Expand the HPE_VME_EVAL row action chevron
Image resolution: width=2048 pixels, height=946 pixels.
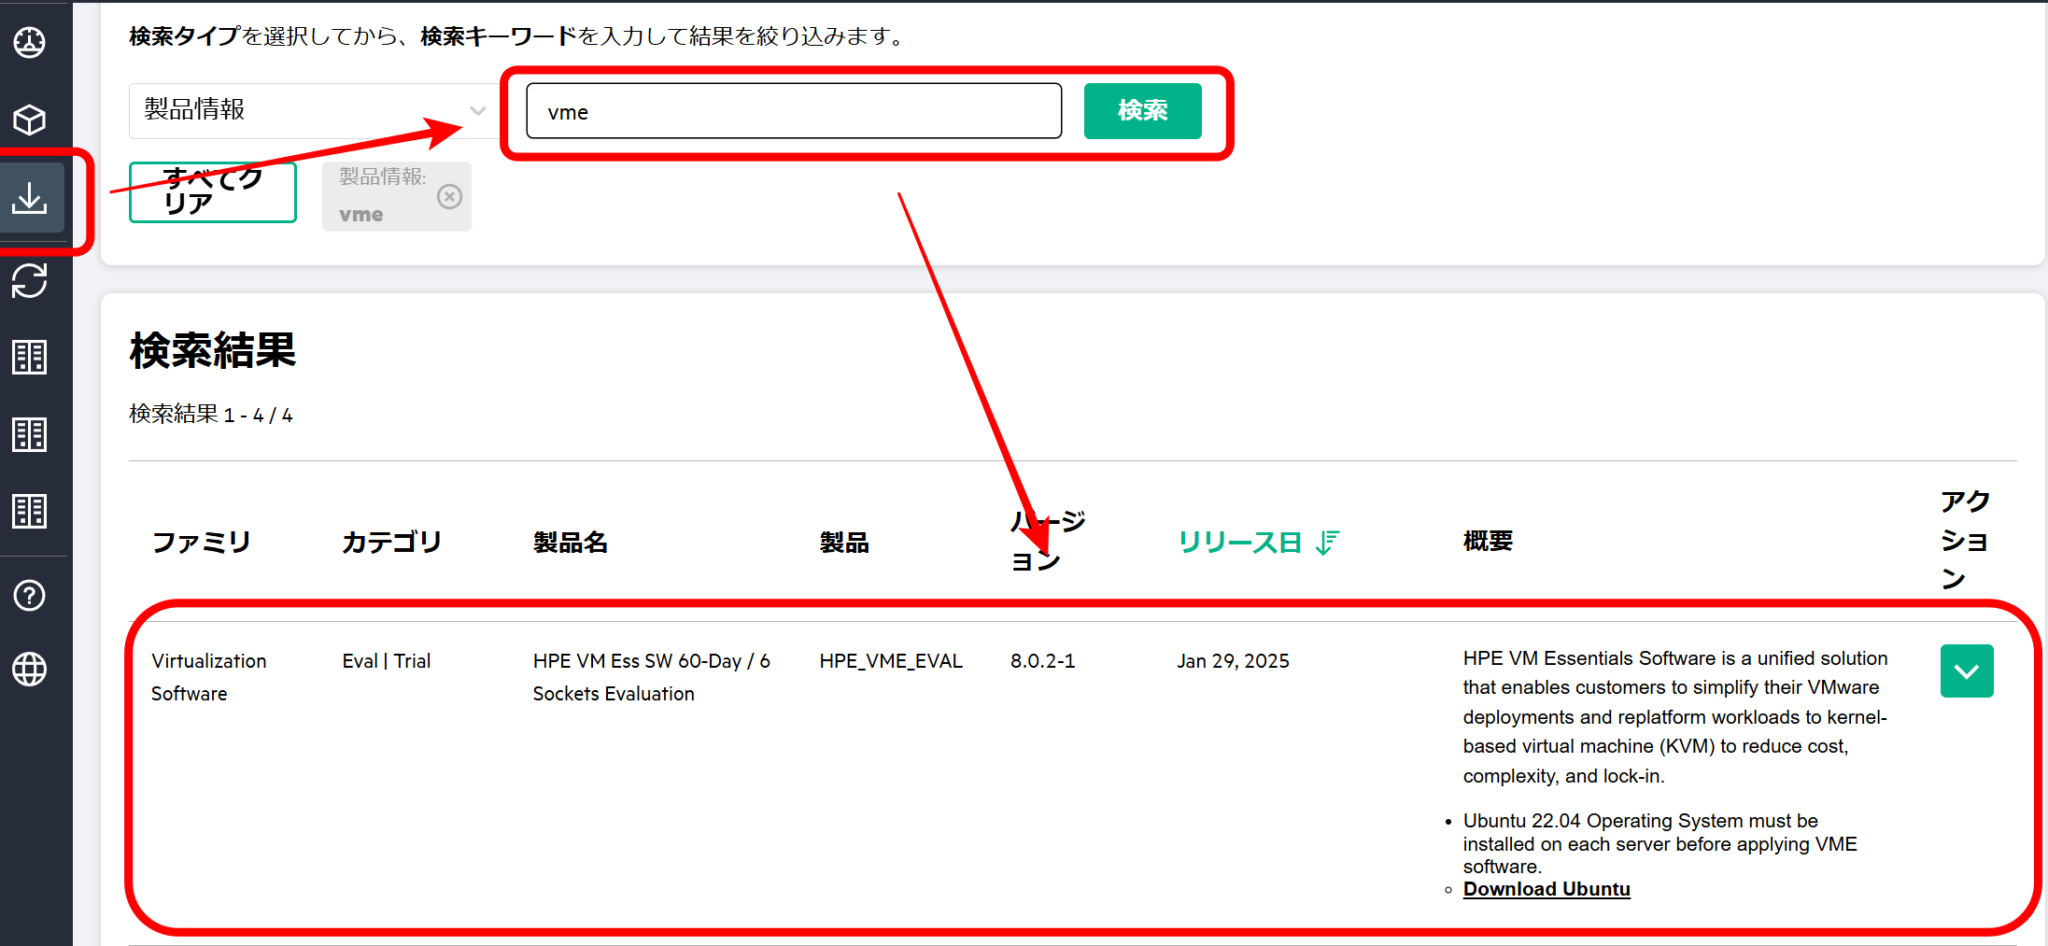(1966, 671)
